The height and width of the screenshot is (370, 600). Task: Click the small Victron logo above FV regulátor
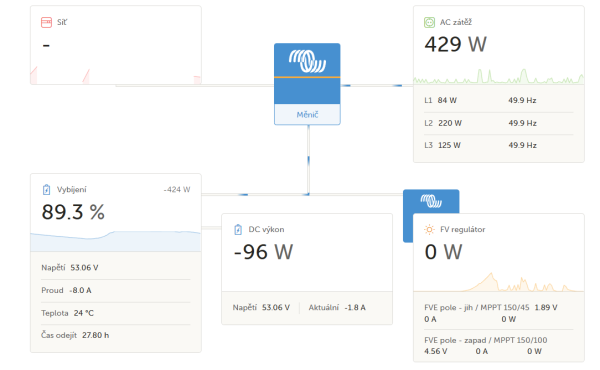[431, 200]
